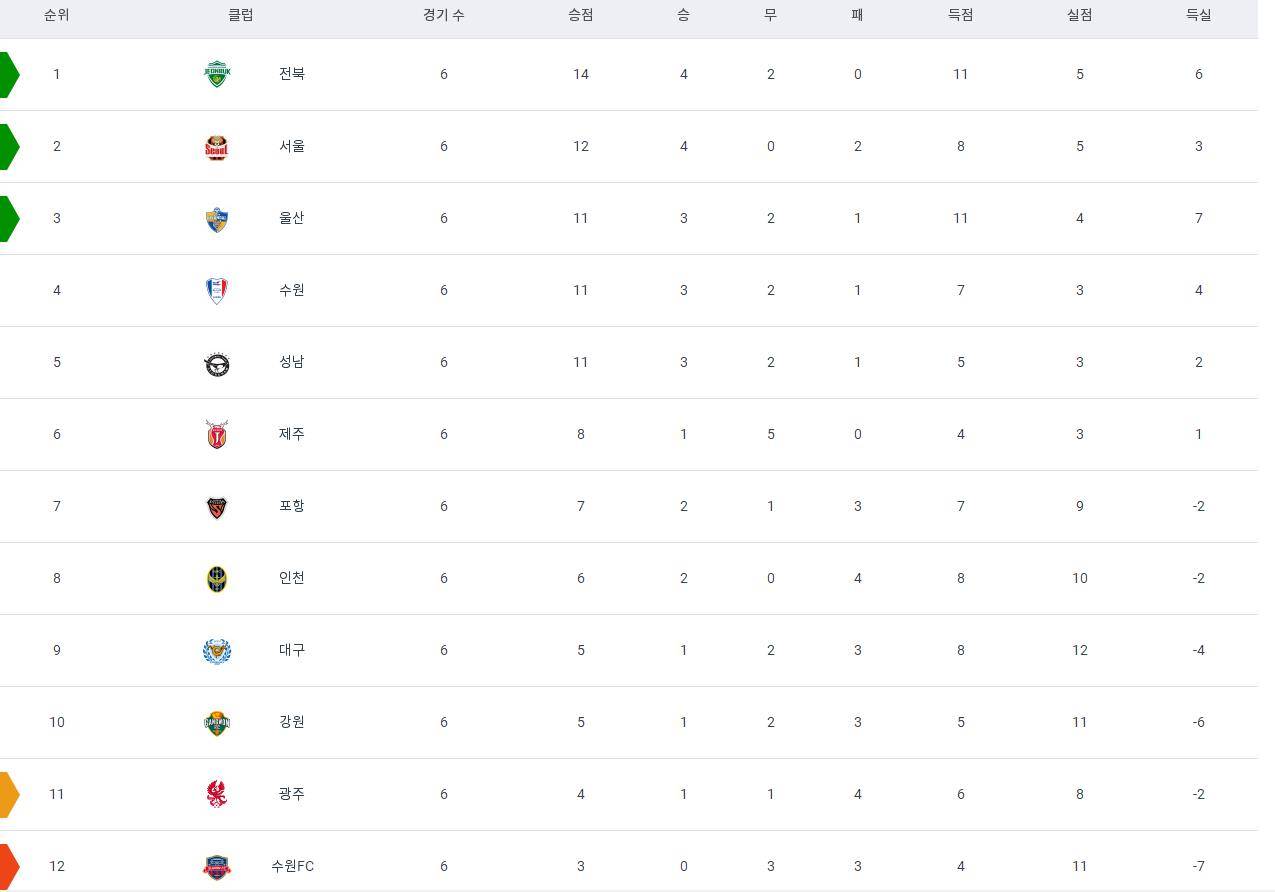Click the 강원 team logo

tap(216, 722)
